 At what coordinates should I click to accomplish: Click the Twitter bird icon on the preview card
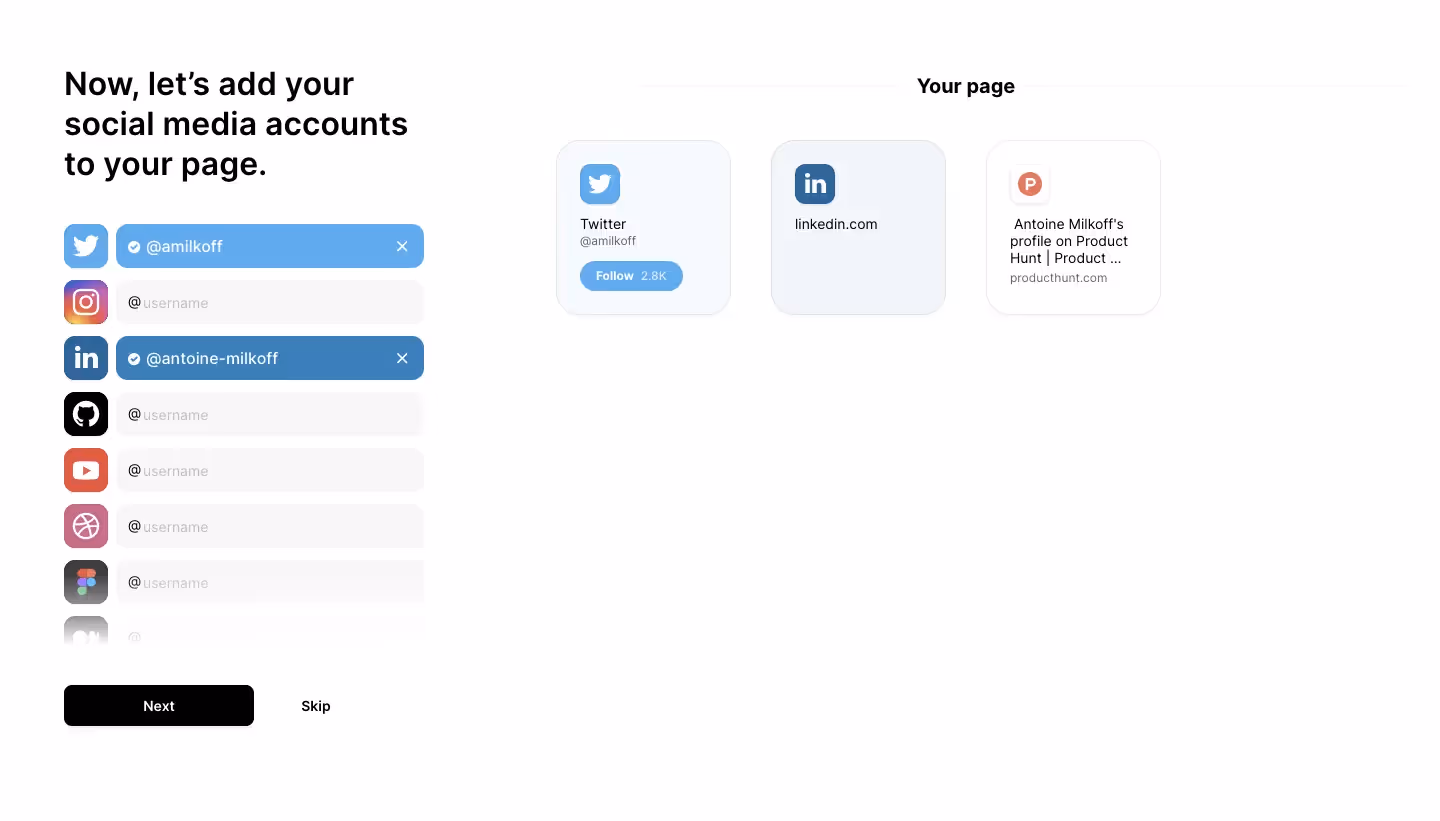(600, 184)
